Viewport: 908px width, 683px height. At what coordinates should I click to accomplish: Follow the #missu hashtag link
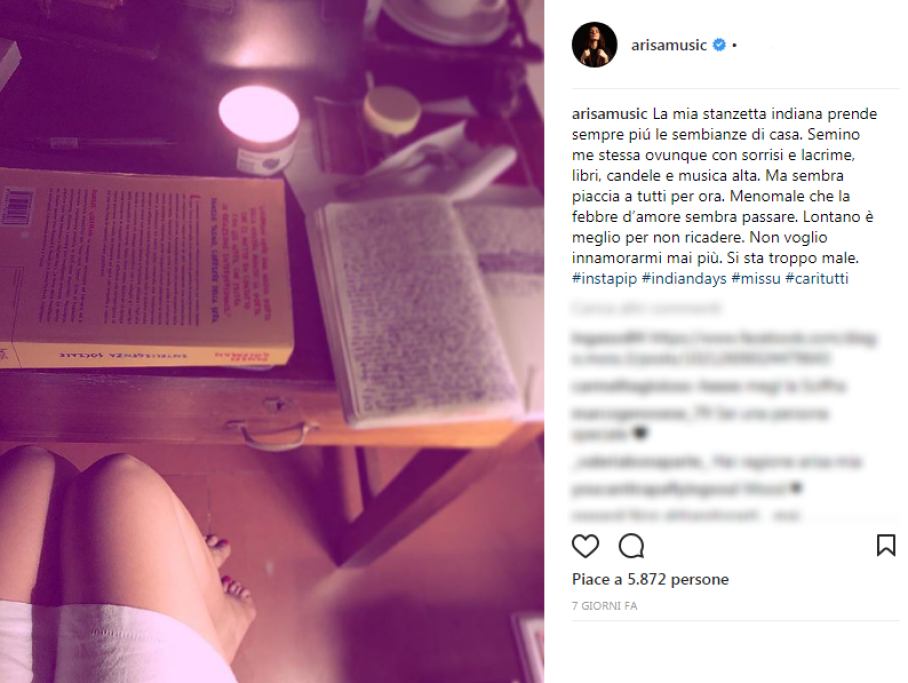[756, 279]
